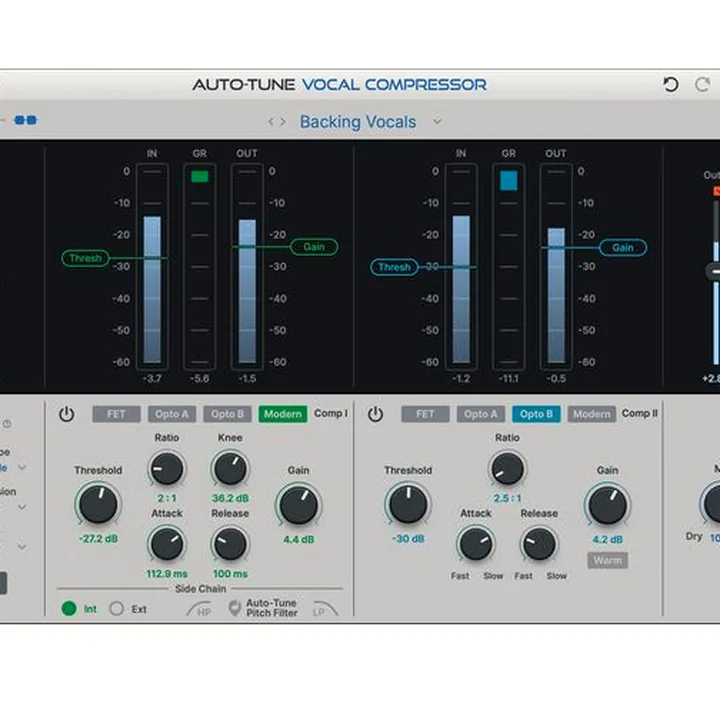Click the -30 dB threshold value

[408, 539]
